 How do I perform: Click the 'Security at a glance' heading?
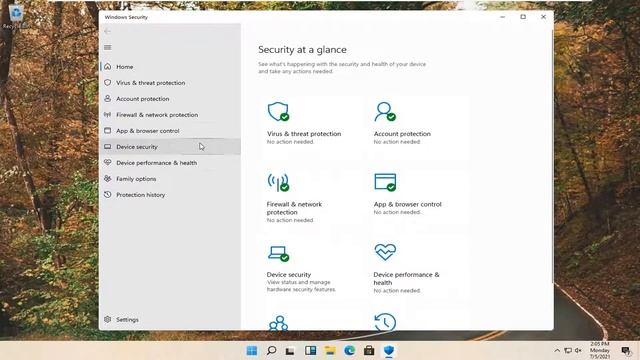[x=302, y=49]
